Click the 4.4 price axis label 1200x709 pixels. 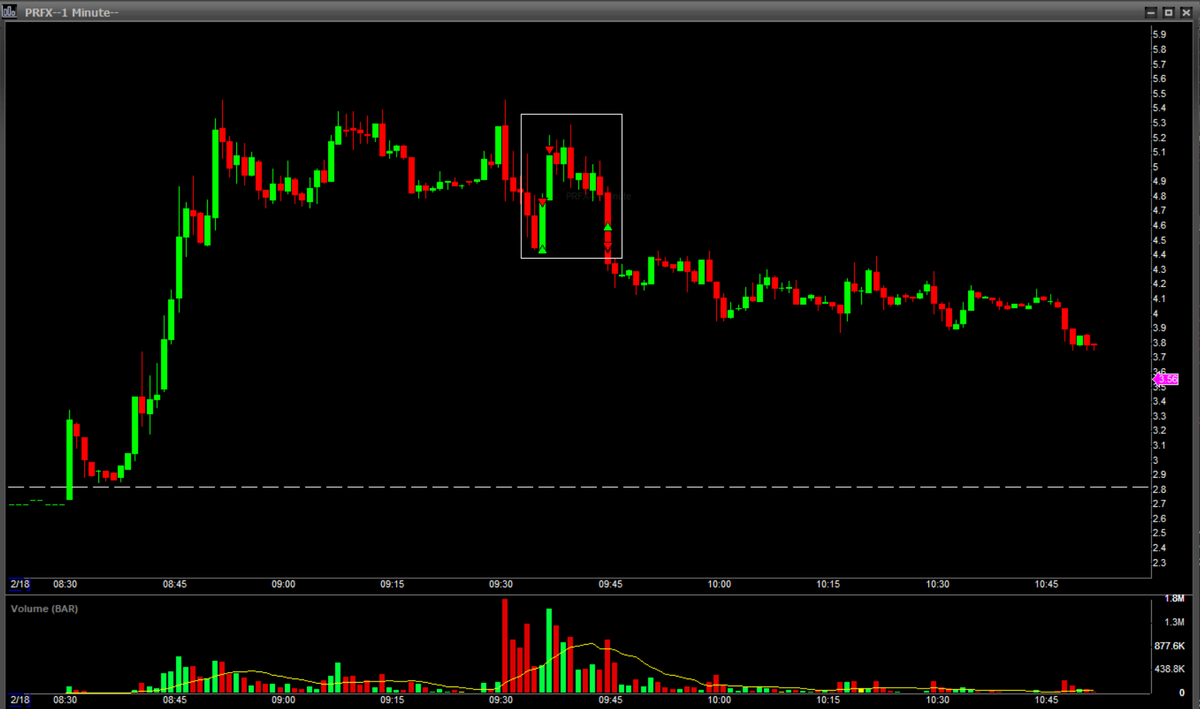(1159, 255)
